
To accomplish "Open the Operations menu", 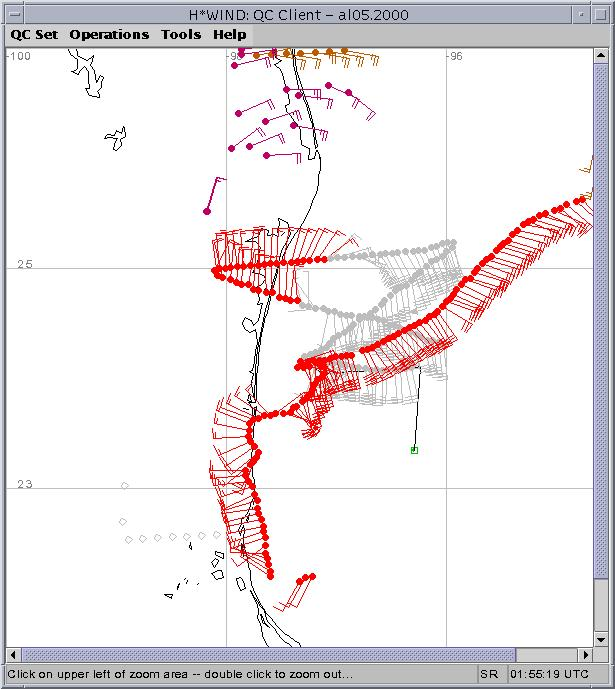I will tap(109, 34).
